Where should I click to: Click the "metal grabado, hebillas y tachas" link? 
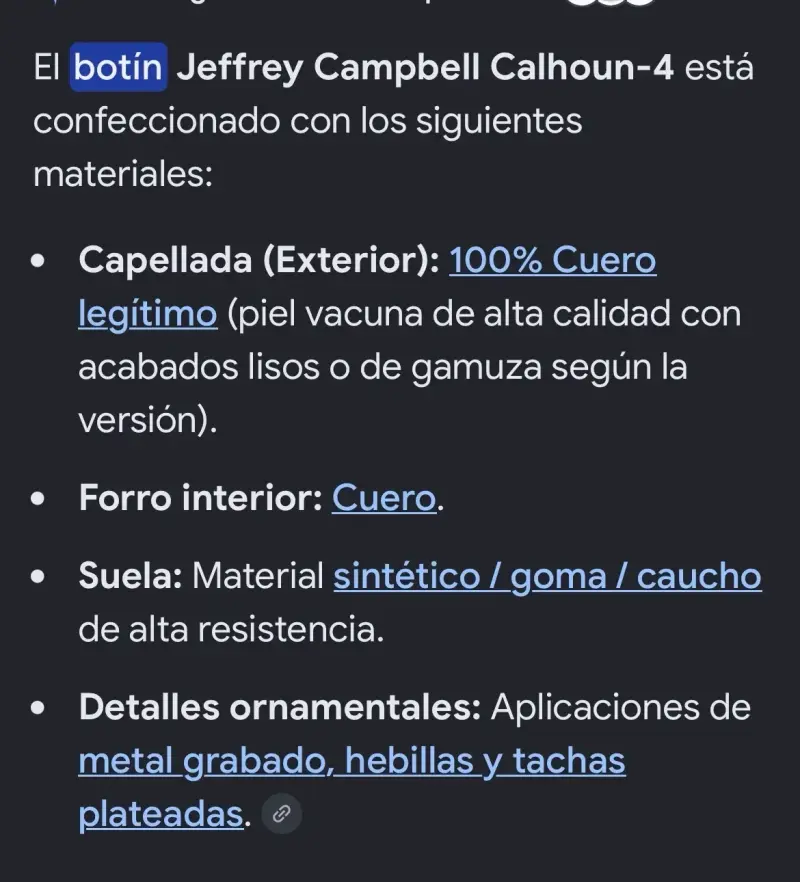[352, 761]
